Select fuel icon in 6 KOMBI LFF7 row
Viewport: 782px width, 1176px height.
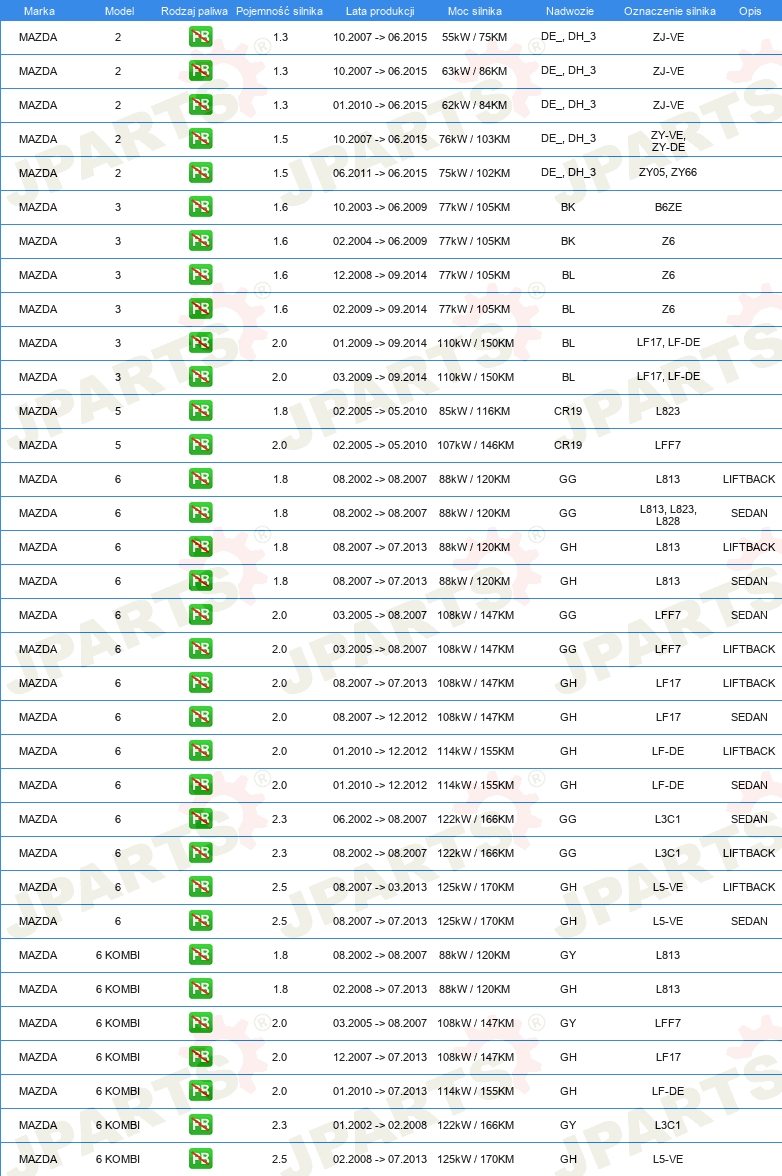pyautogui.click(x=200, y=1023)
